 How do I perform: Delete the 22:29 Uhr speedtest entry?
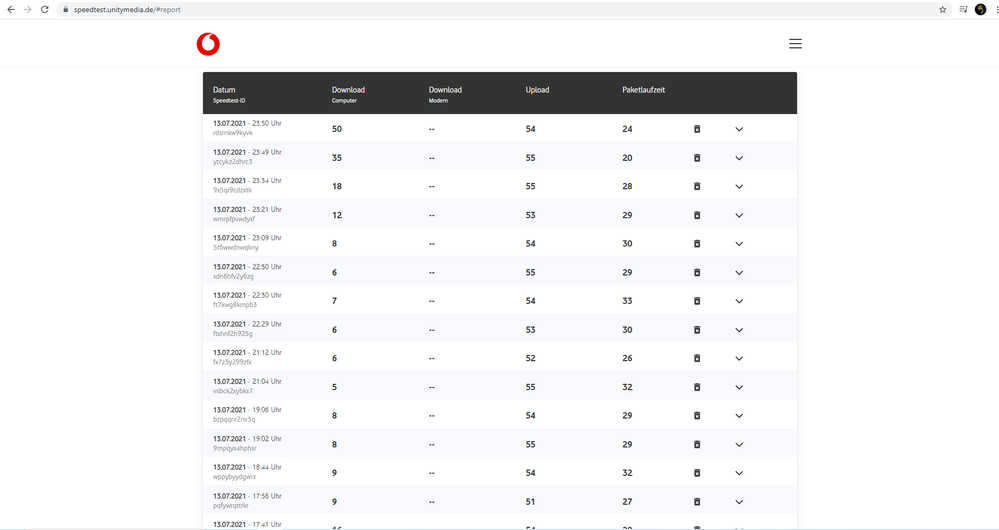click(x=697, y=330)
